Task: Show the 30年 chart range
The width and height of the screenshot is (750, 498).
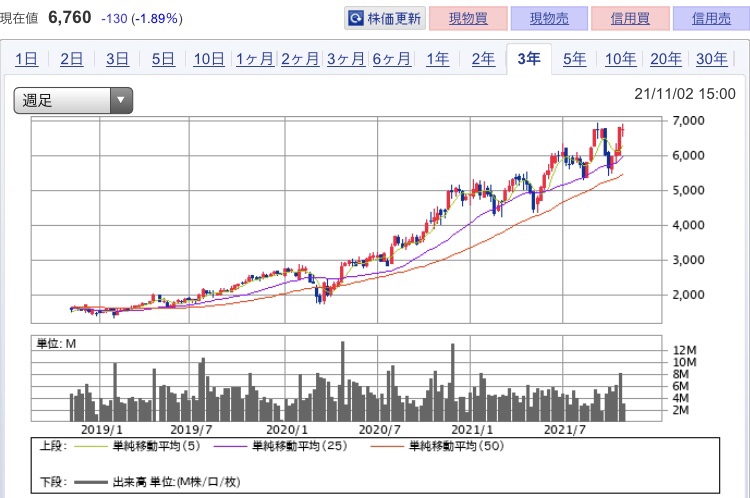Action: [x=712, y=59]
